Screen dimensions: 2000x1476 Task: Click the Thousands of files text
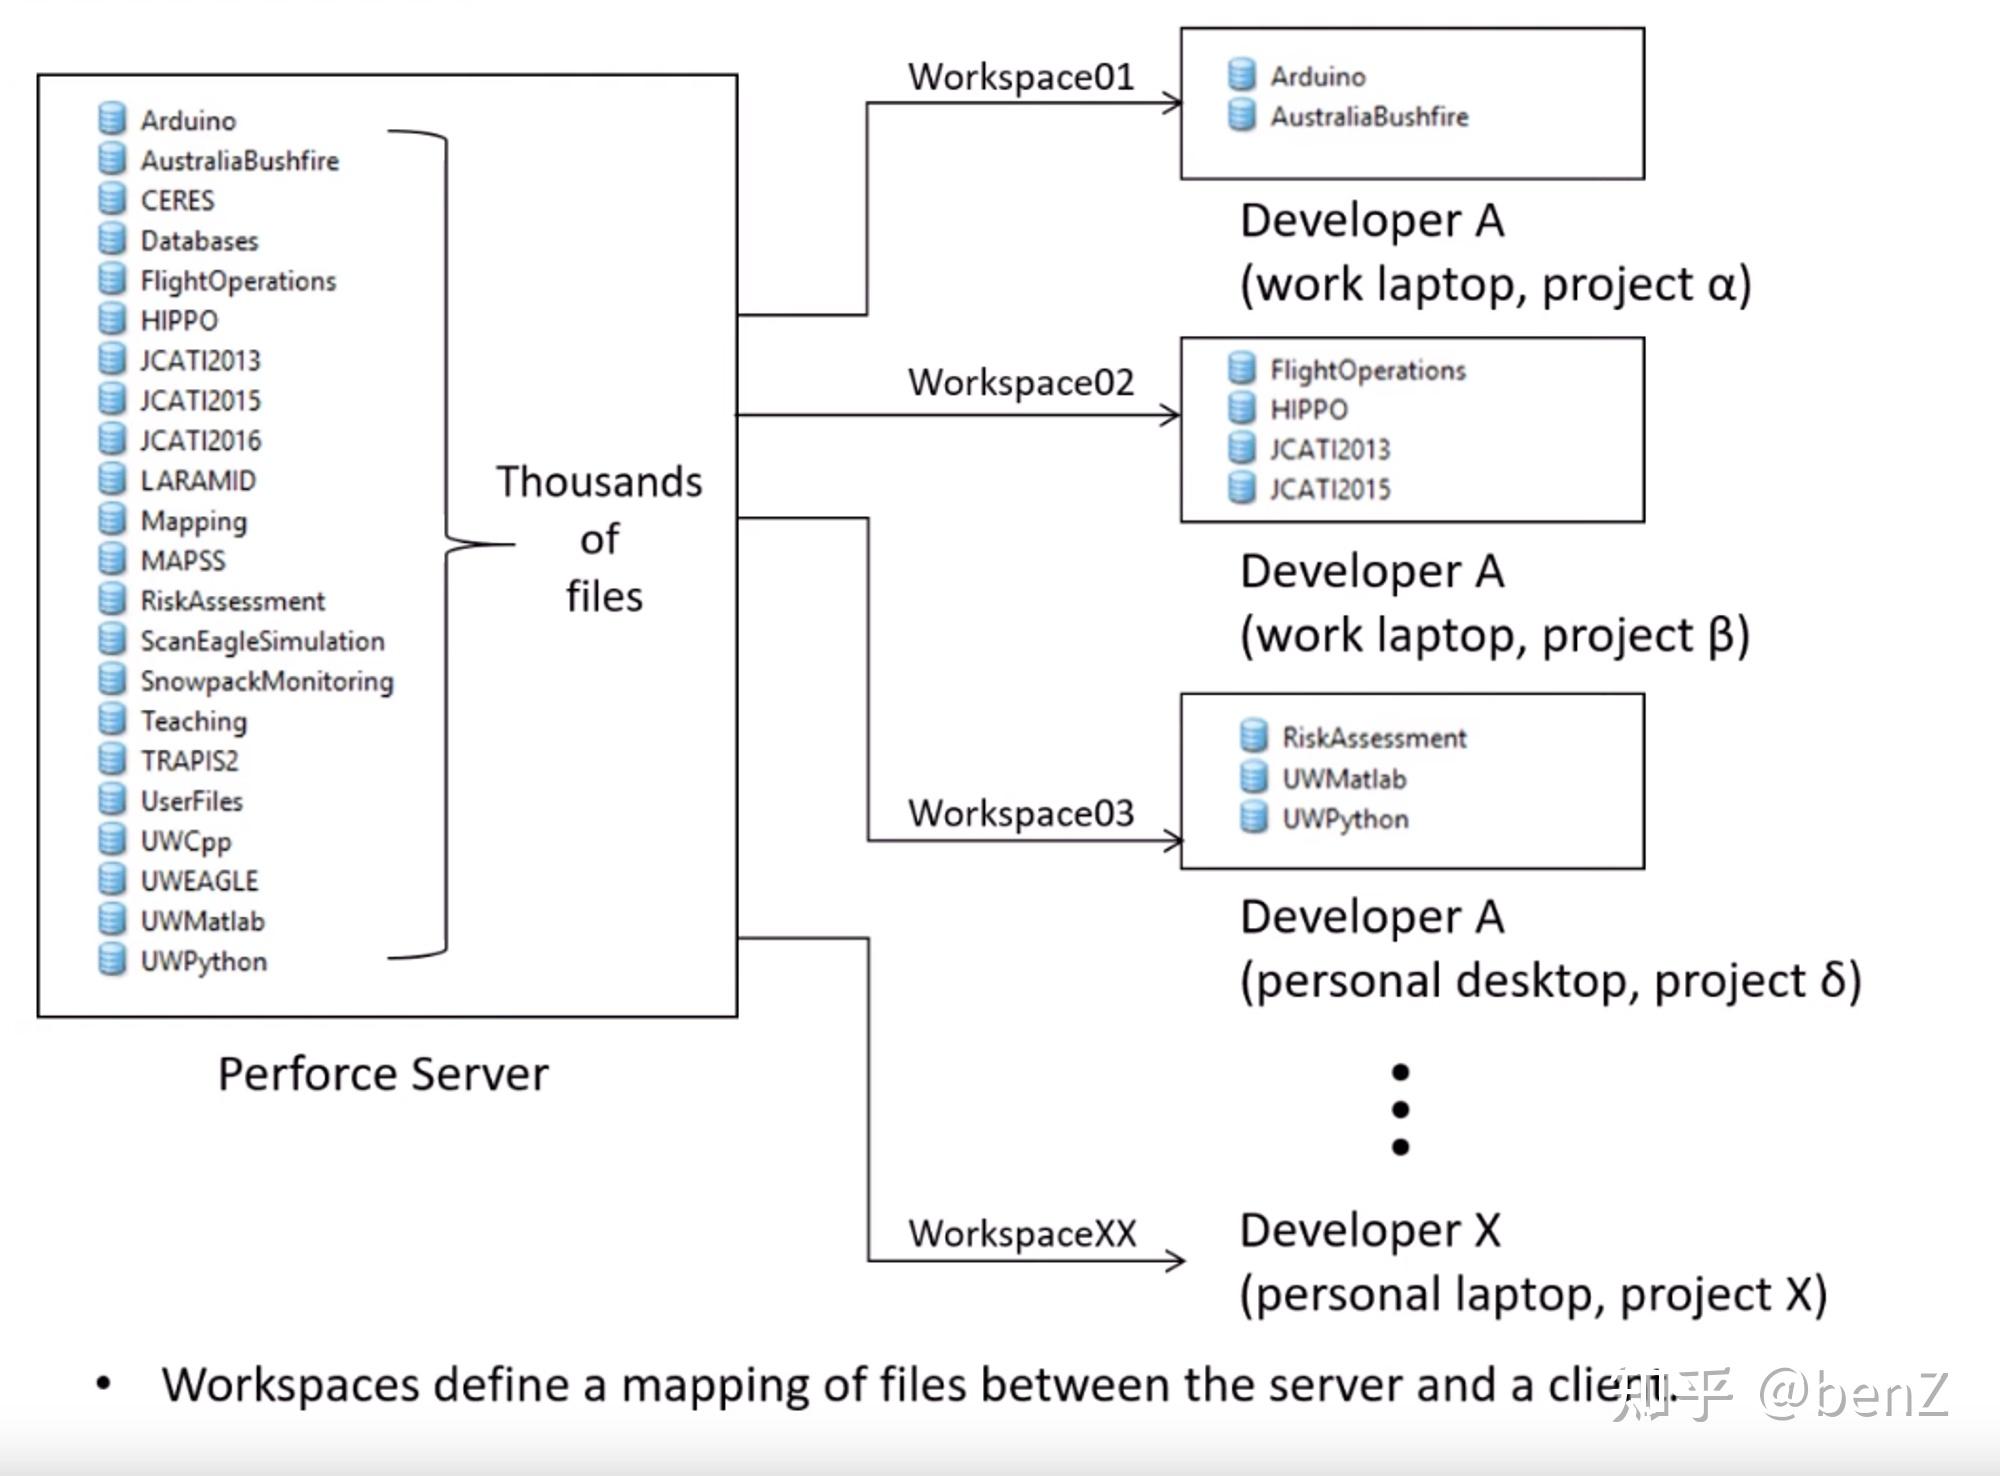(x=600, y=539)
